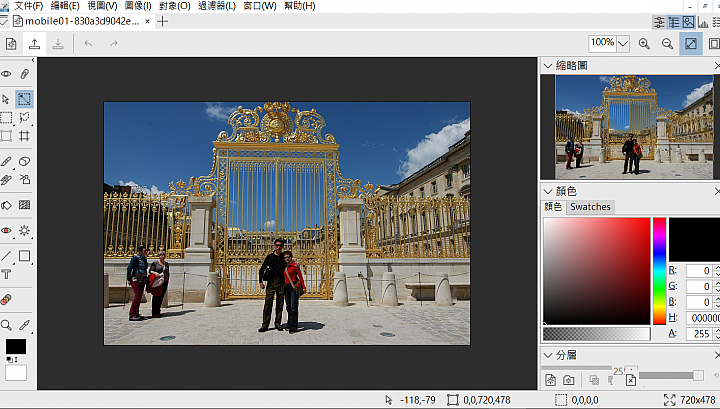Open the 過濾器(L) menu

[x=217, y=6]
